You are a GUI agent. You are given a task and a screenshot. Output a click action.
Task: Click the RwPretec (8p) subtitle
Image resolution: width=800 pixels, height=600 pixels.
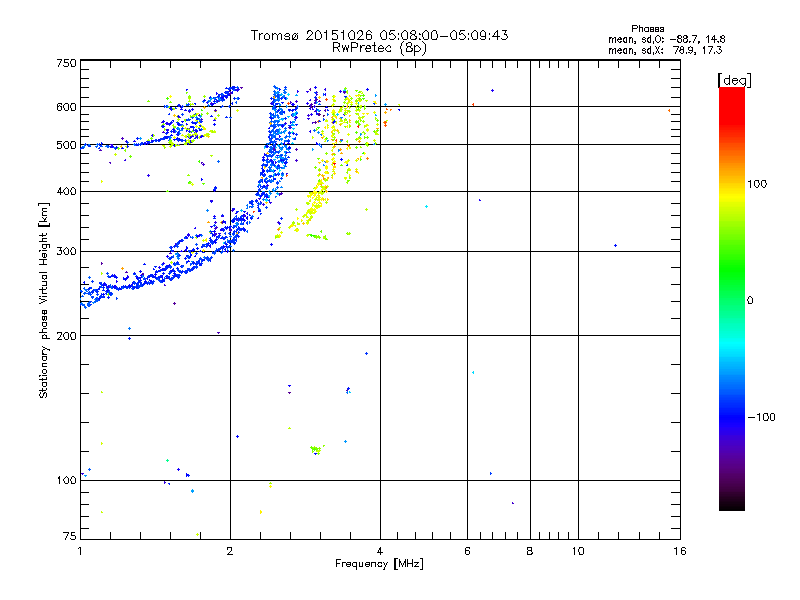379,48
